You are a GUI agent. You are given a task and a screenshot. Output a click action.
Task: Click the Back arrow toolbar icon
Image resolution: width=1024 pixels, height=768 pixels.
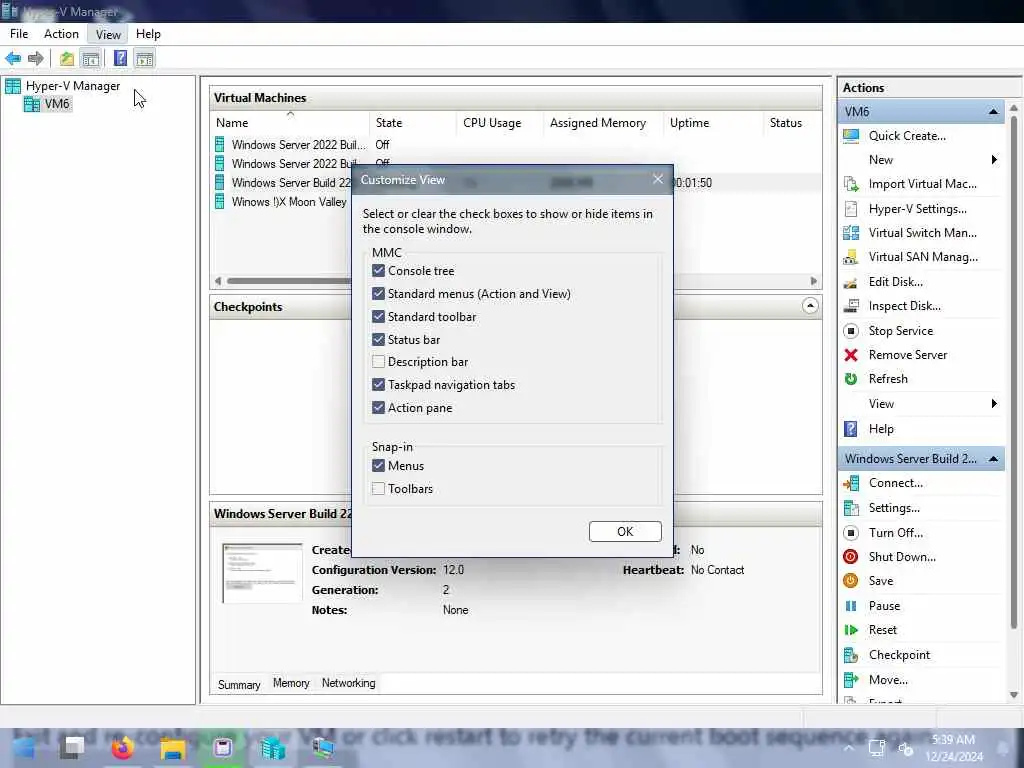pyautogui.click(x=13, y=59)
